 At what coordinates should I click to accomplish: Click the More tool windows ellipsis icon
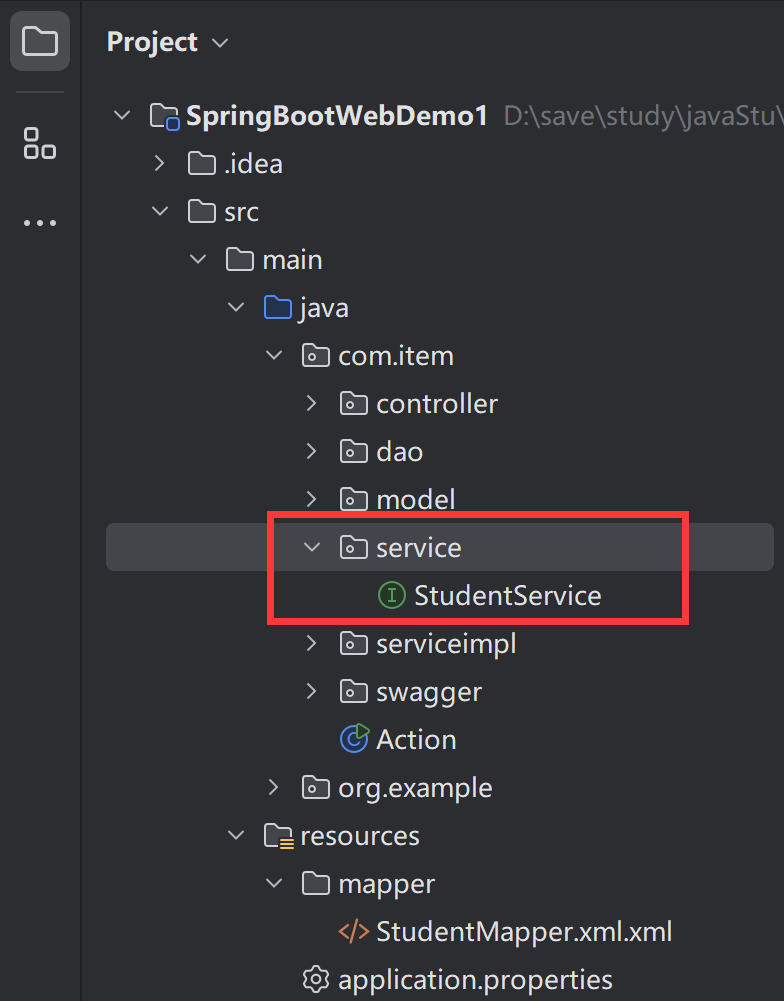coord(40,223)
